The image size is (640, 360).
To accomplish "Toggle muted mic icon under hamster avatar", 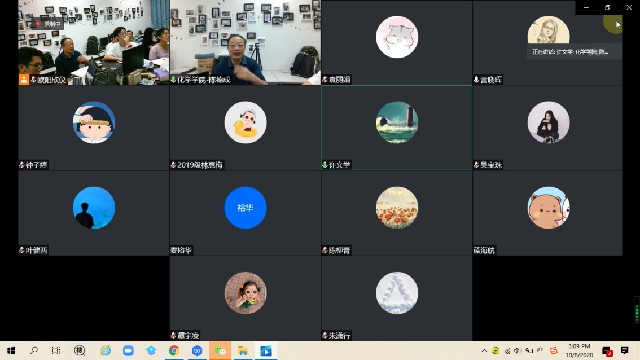I will (325, 80).
